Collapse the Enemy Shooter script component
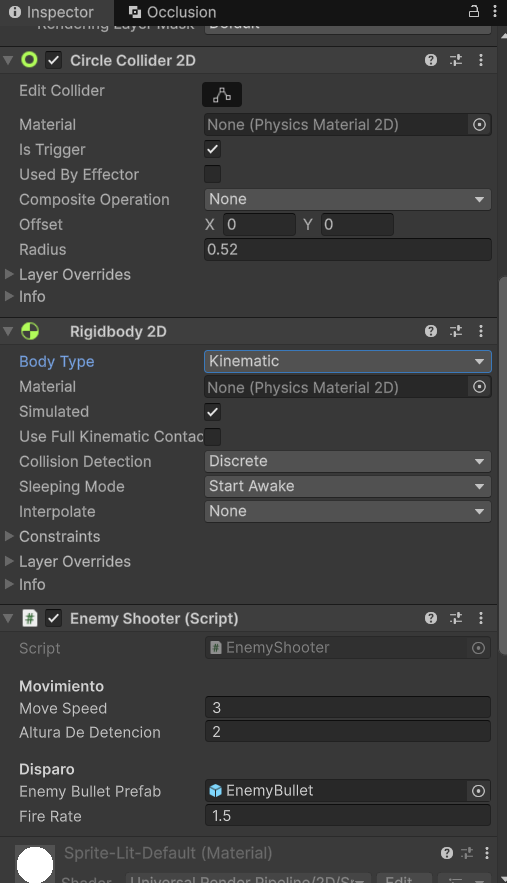 click(x=8, y=618)
